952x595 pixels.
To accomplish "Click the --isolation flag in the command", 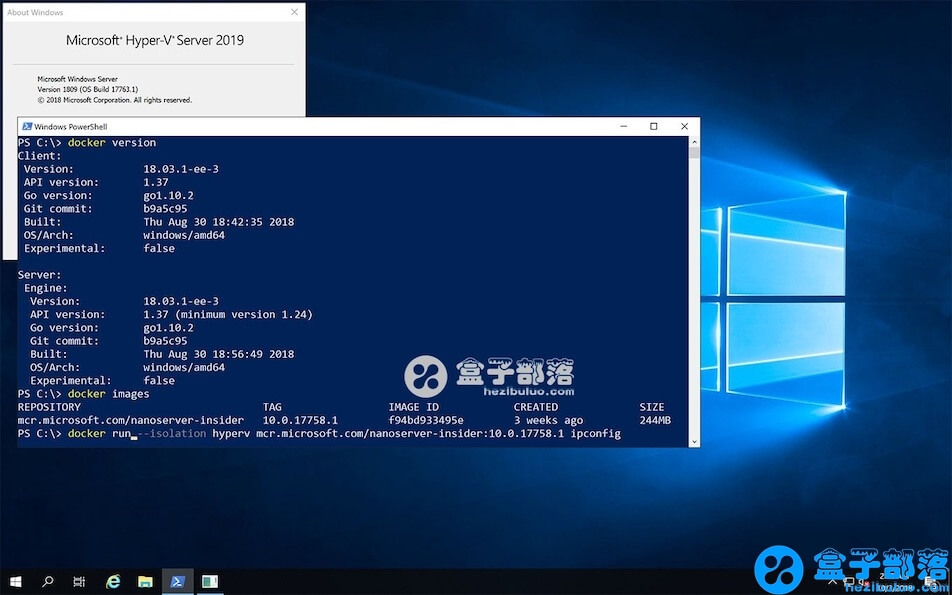I will coord(172,434).
